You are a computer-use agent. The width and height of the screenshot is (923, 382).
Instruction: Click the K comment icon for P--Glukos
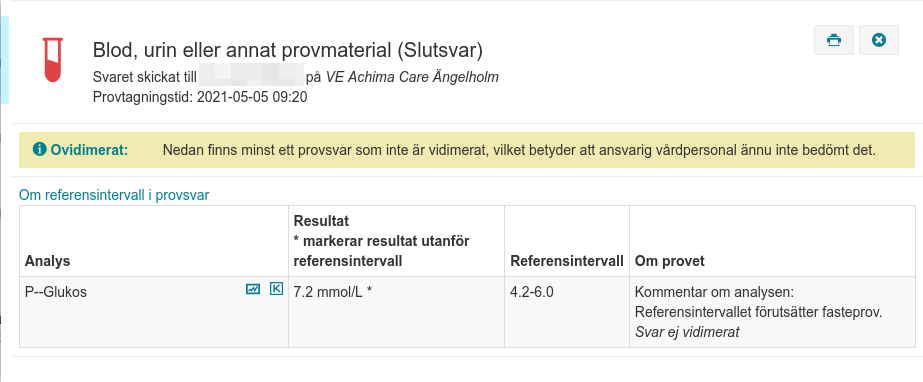[x=276, y=289]
